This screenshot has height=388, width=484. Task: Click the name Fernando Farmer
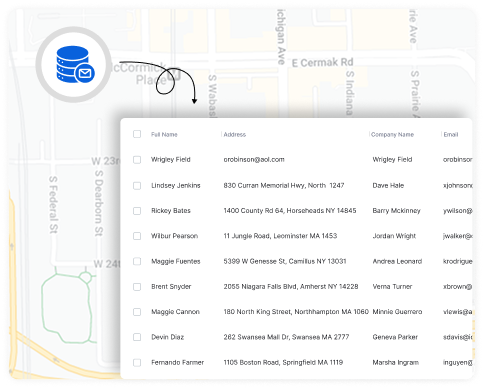(177, 362)
